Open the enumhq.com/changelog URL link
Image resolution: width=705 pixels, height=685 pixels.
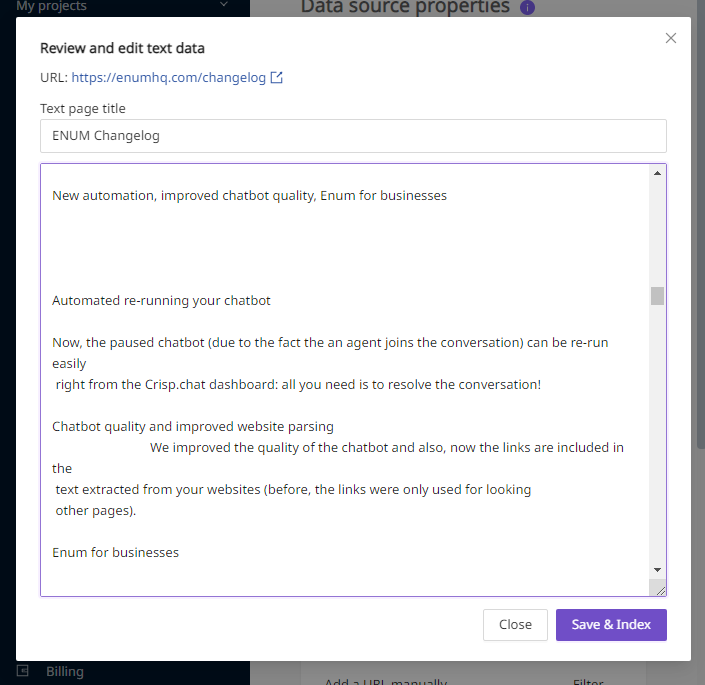pos(169,77)
